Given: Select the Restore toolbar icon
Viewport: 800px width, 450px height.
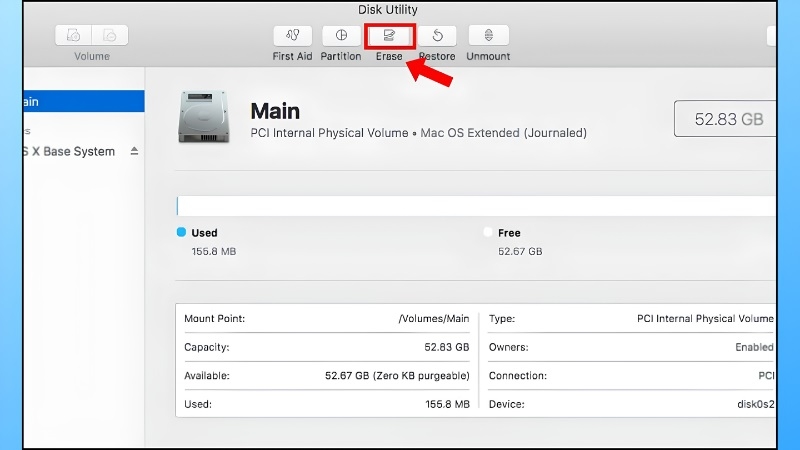Looking at the screenshot, I should pyautogui.click(x=437, y=35).
